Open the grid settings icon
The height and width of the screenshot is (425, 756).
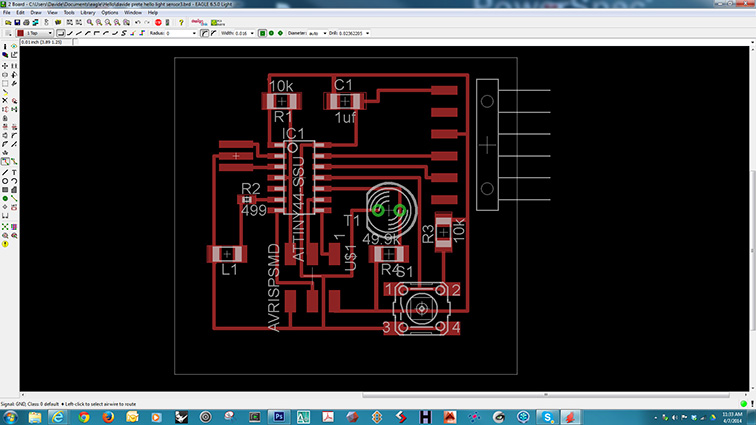[7, 33]
